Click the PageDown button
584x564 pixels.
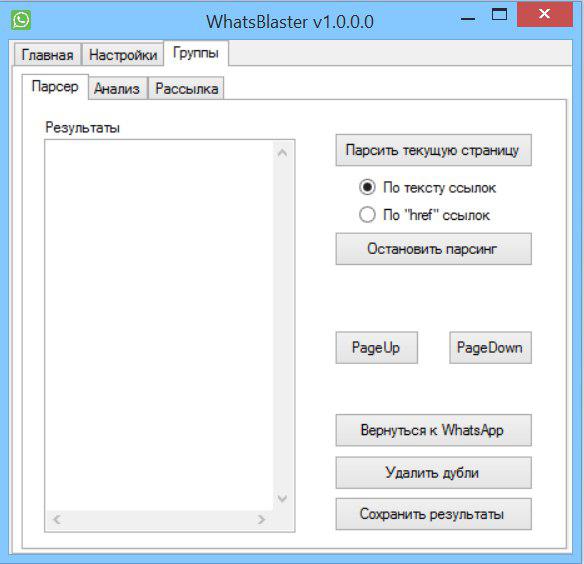click(x=490, y=348)
